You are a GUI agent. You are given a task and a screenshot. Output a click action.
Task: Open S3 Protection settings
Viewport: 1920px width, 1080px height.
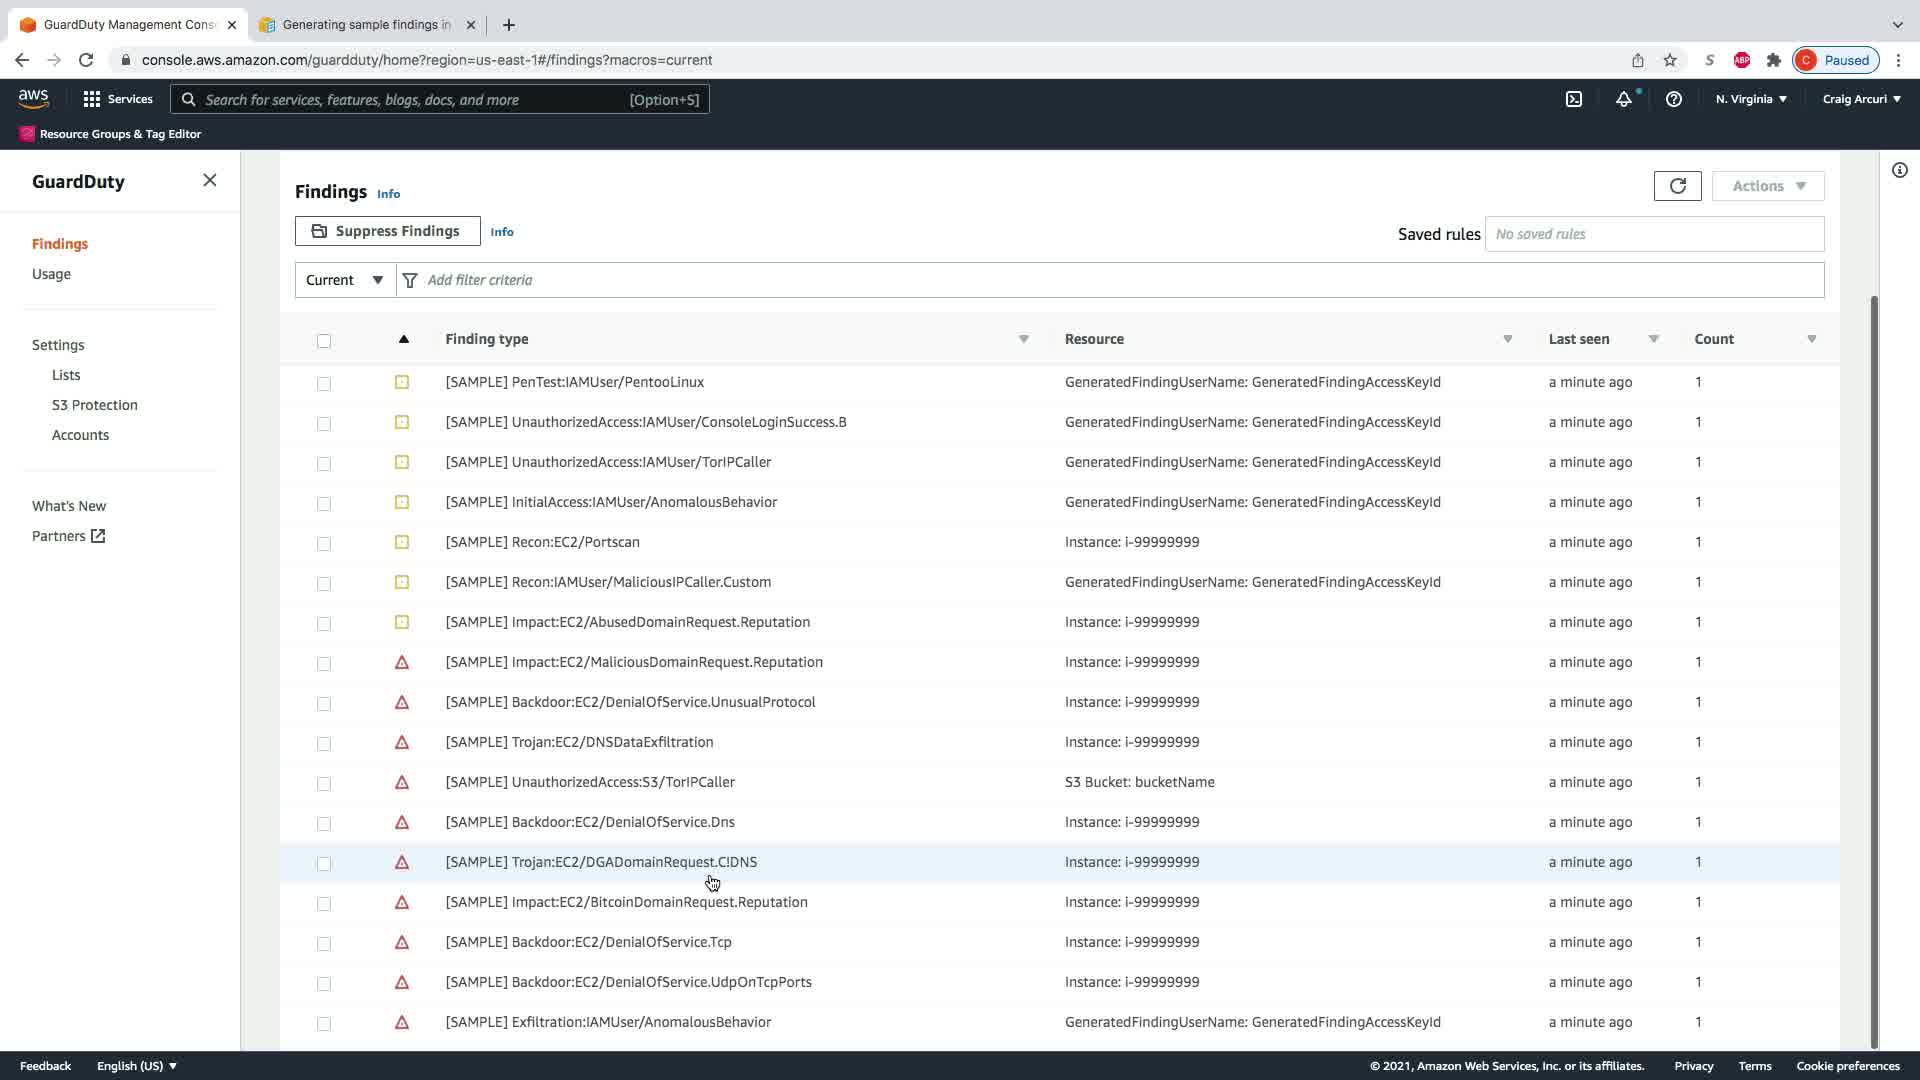click(x=94, y=405)
